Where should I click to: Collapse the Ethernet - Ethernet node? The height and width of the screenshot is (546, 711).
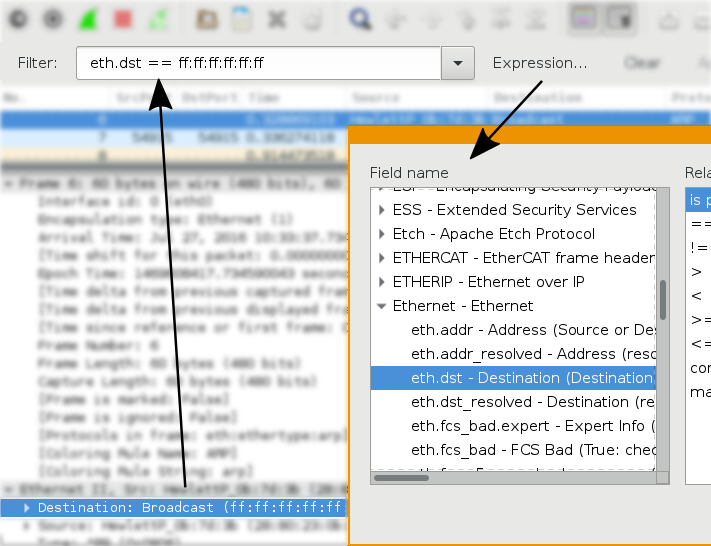382,306
